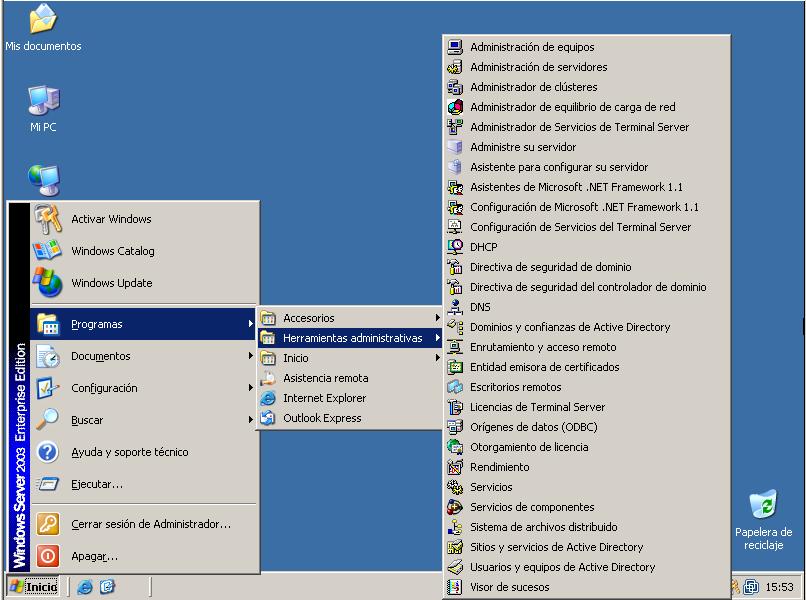Open network load balancing manager icon
The width and height of the screenshot is (806, 600).
tap(455, 107)
